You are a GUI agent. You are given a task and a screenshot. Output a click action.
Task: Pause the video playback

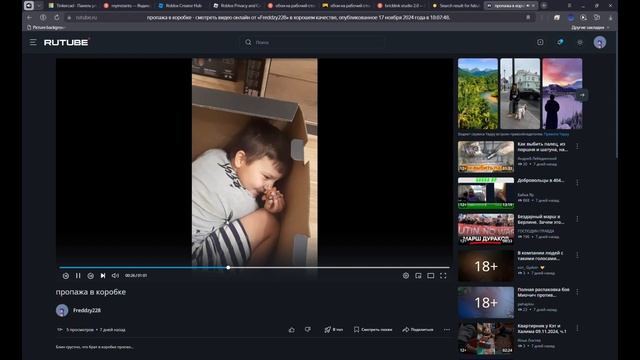coord(78,276)
